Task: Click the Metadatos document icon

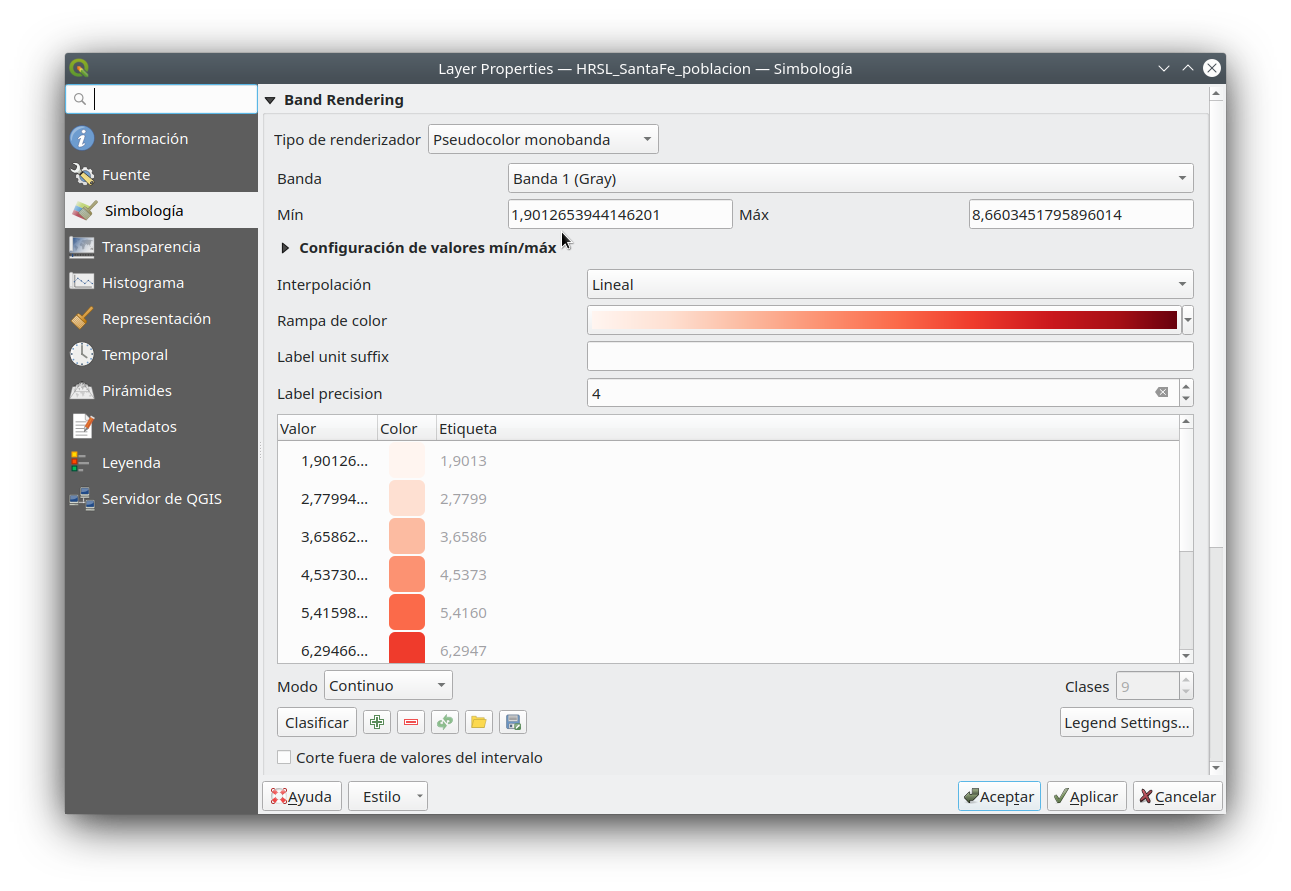Action: [82, 426]
